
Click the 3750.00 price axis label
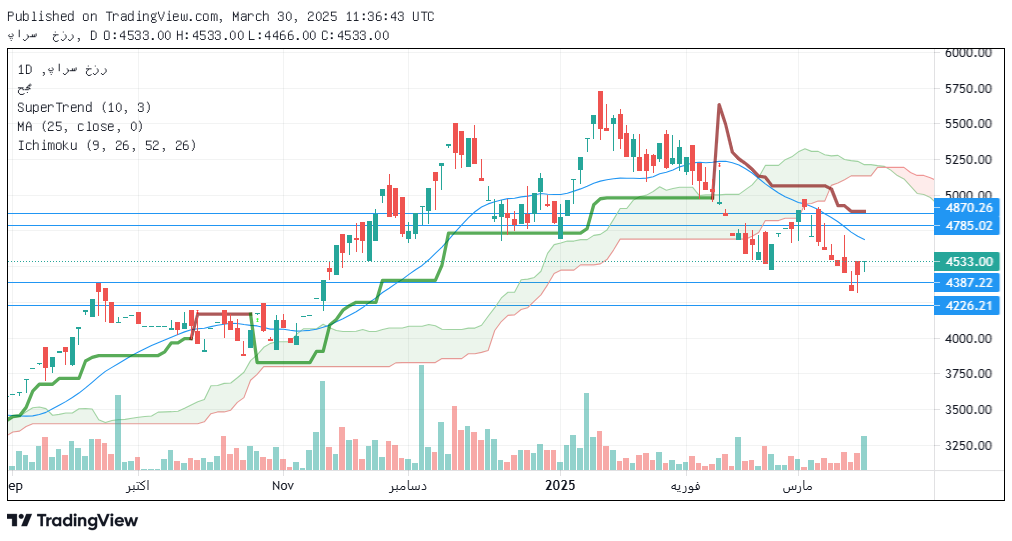tap(968, 374)
